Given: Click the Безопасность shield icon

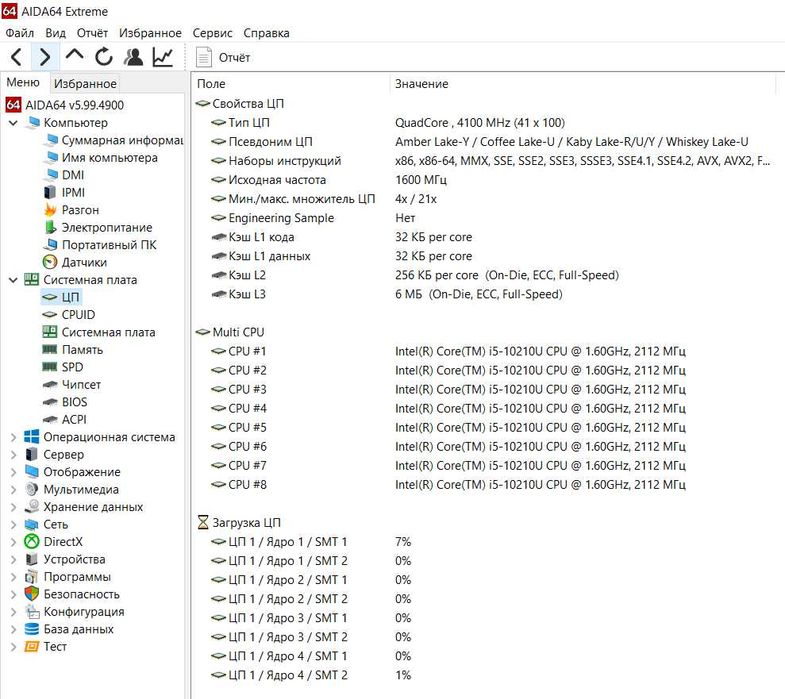Looking at the screenshot, I should click(x=32, y=594).
